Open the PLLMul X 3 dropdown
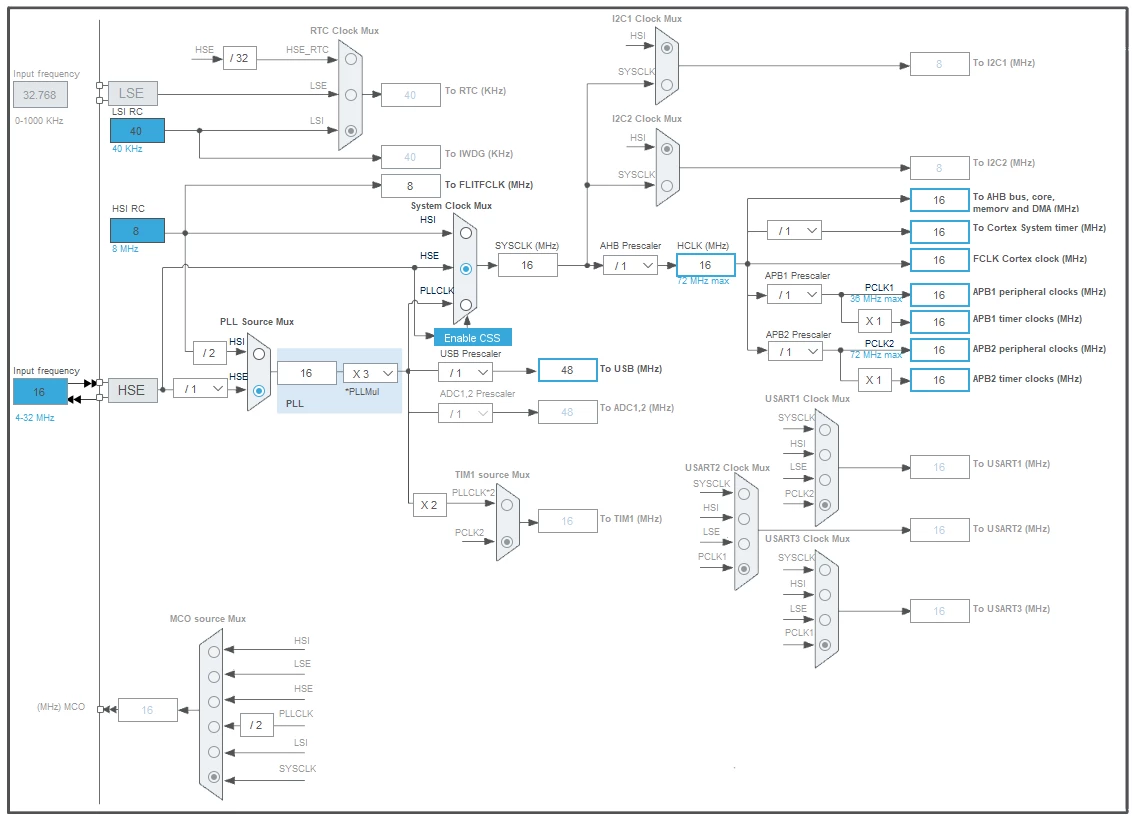The image size is (1132, 817). coord(370,373)
